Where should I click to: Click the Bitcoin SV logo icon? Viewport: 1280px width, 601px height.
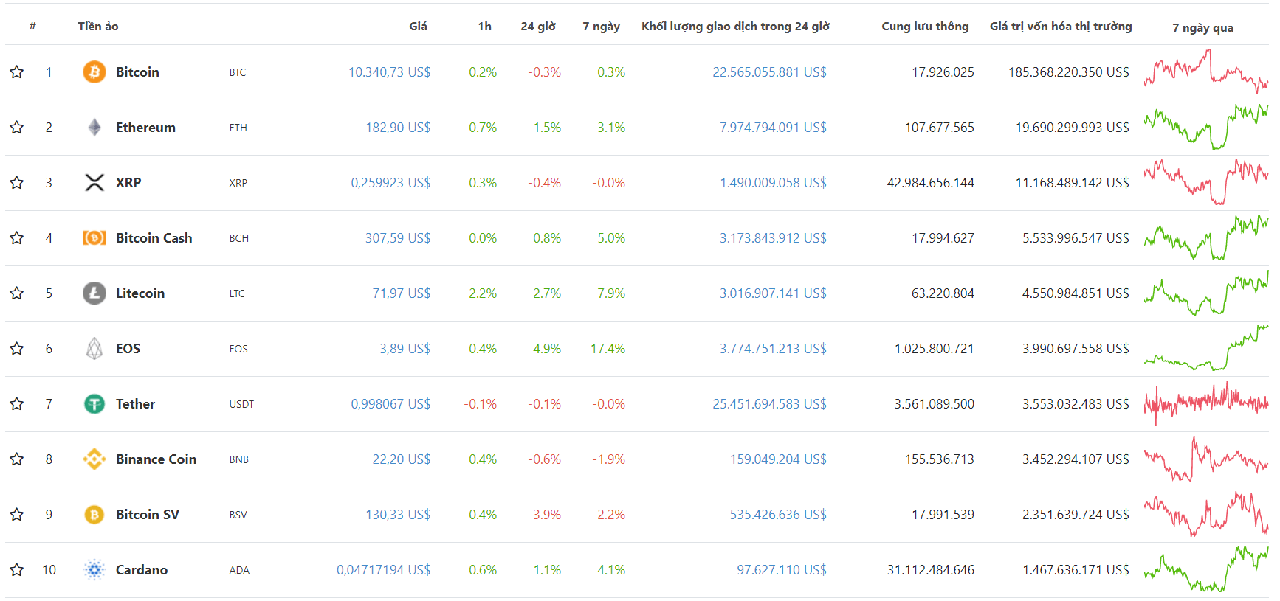tap(94, 514)
